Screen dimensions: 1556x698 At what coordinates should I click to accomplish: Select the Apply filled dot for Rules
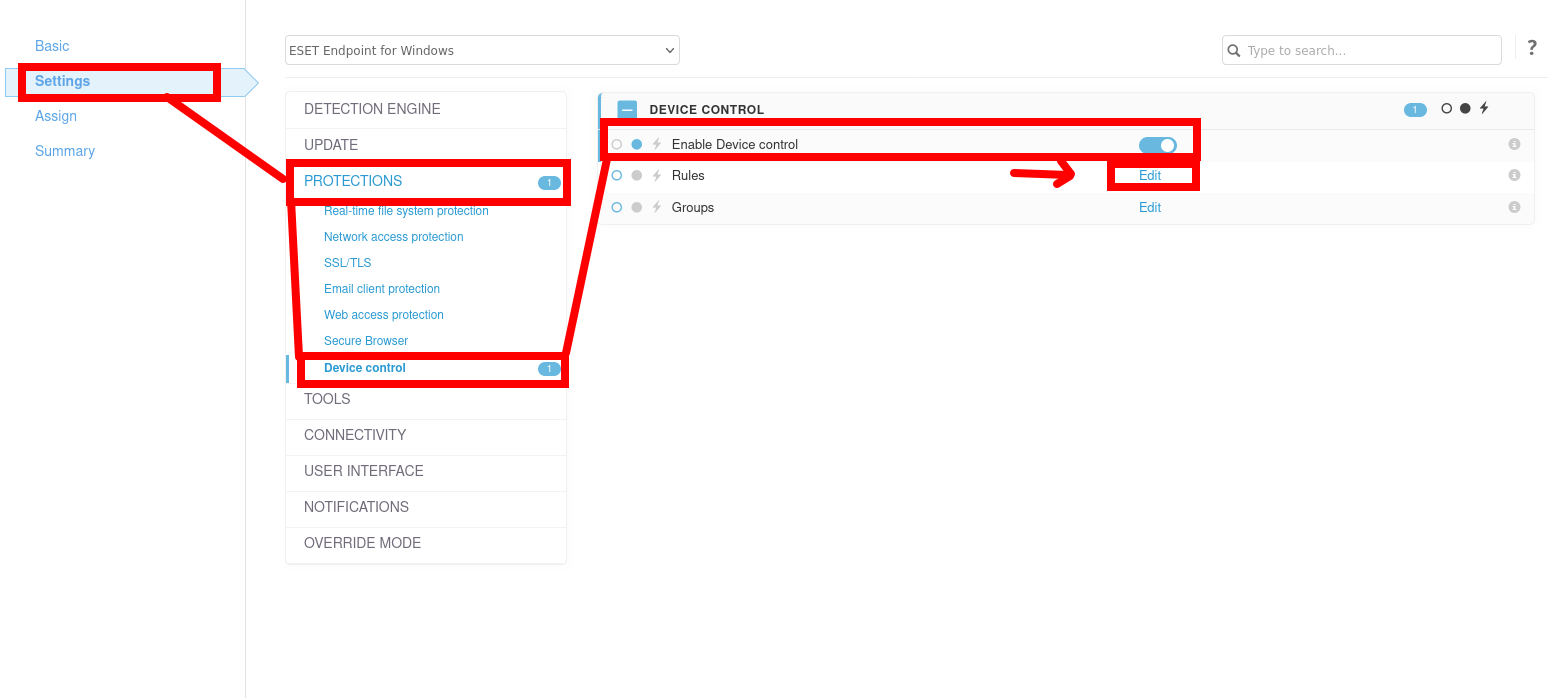[637, 176]
